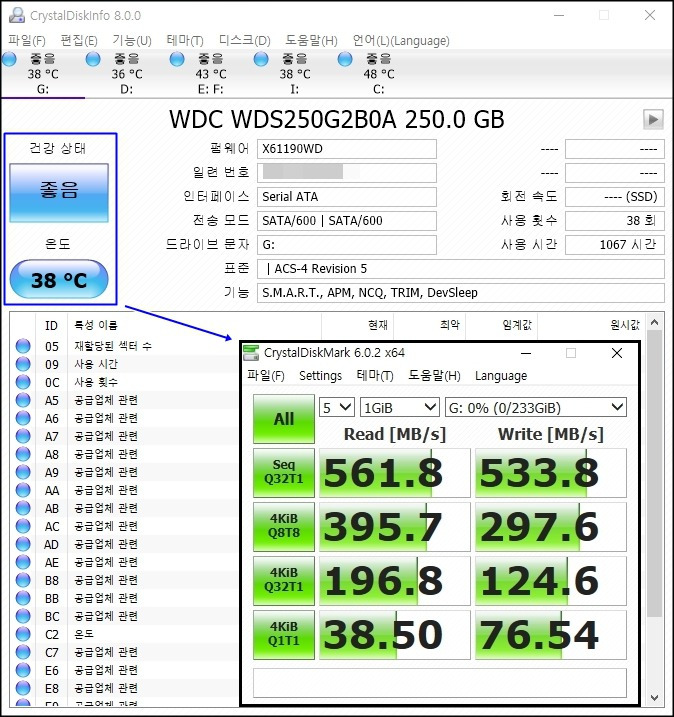Select the D: drive status orb
Screen dimensions: 674x717
pyautogui.click(x=93, y=59)
